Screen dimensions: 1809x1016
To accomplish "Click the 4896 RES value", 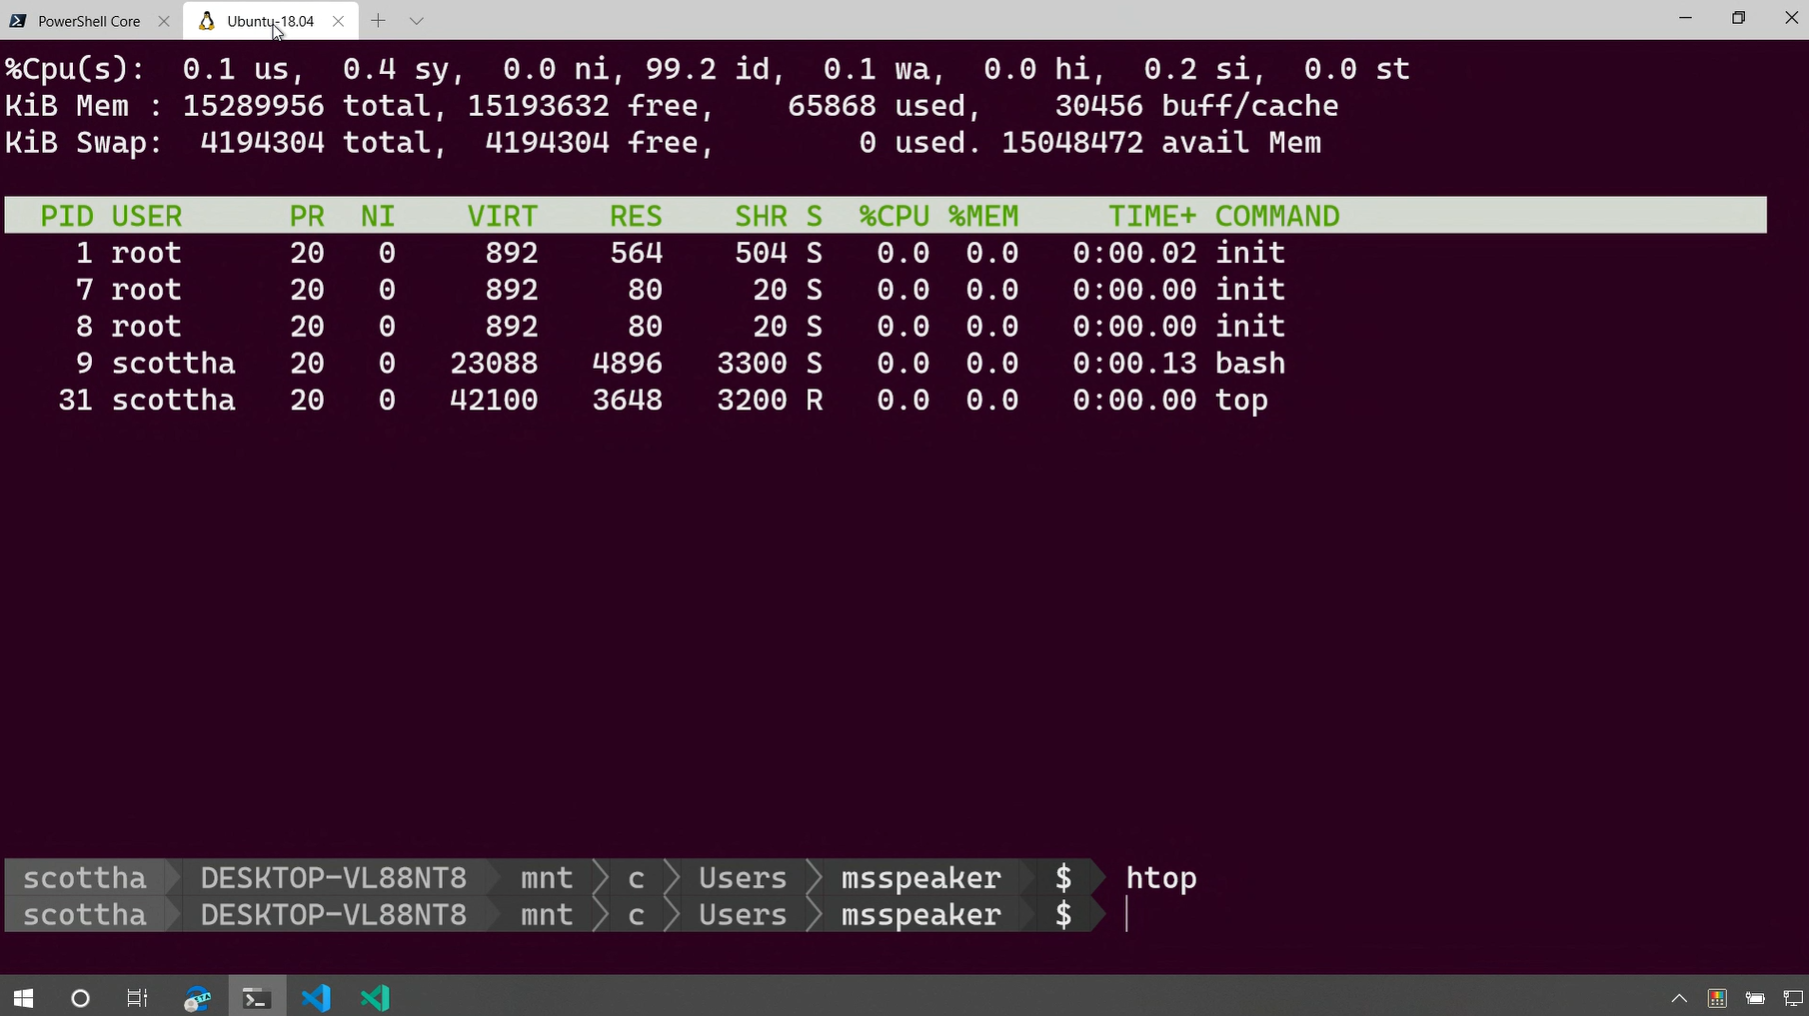I will 627,363.
